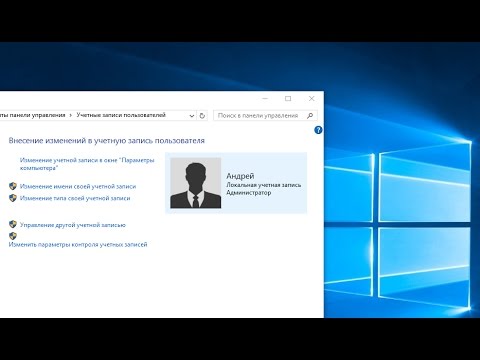Click the Андрей account avatar picture
The width and height of the screenshot is (480, 360).
click(196, 183)
